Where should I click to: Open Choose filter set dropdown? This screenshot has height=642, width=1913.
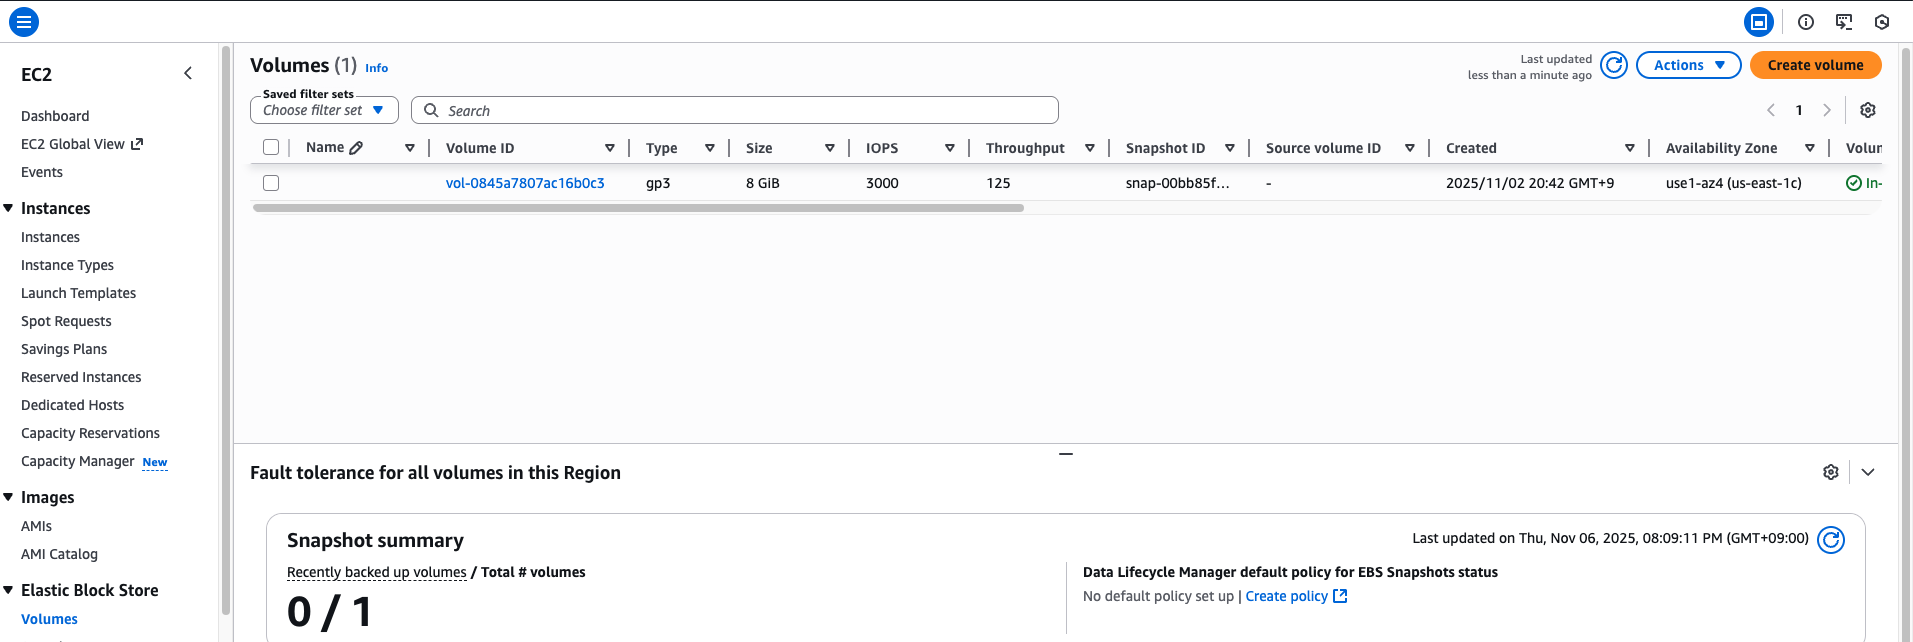coord(324,110)
